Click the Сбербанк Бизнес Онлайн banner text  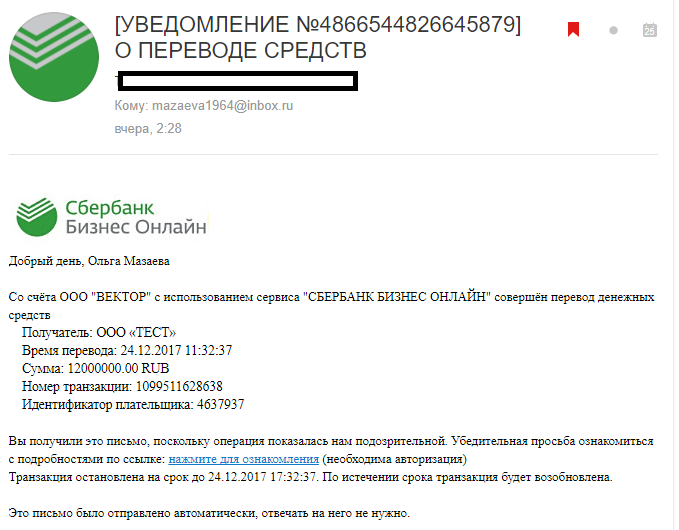[x=136, y=217]
